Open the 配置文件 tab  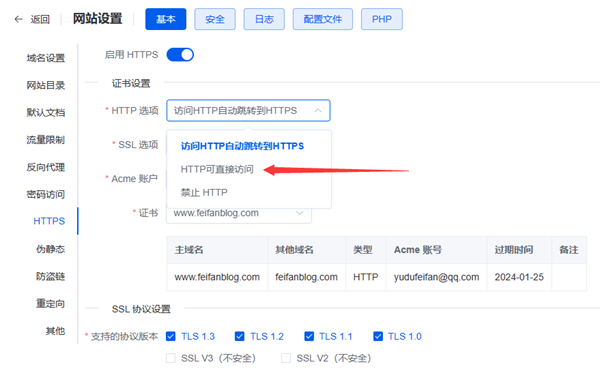tap(323, 19)
